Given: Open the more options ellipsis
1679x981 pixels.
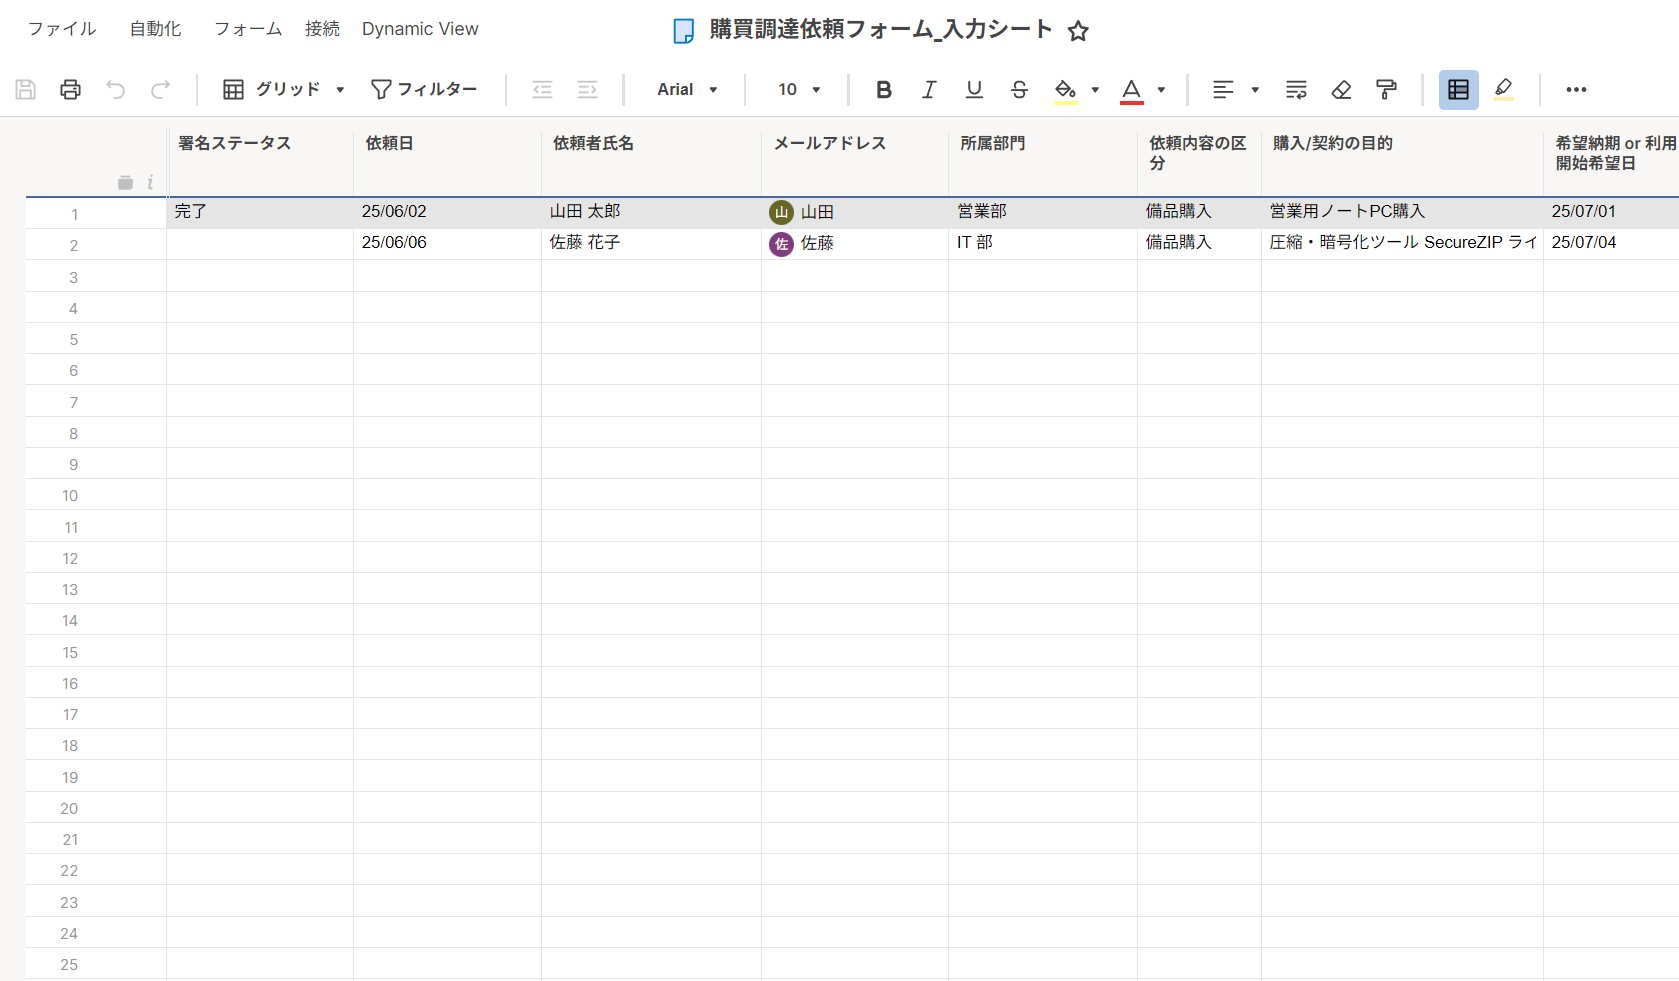Looking at the screenshot, I should (x=1576, y=89).
